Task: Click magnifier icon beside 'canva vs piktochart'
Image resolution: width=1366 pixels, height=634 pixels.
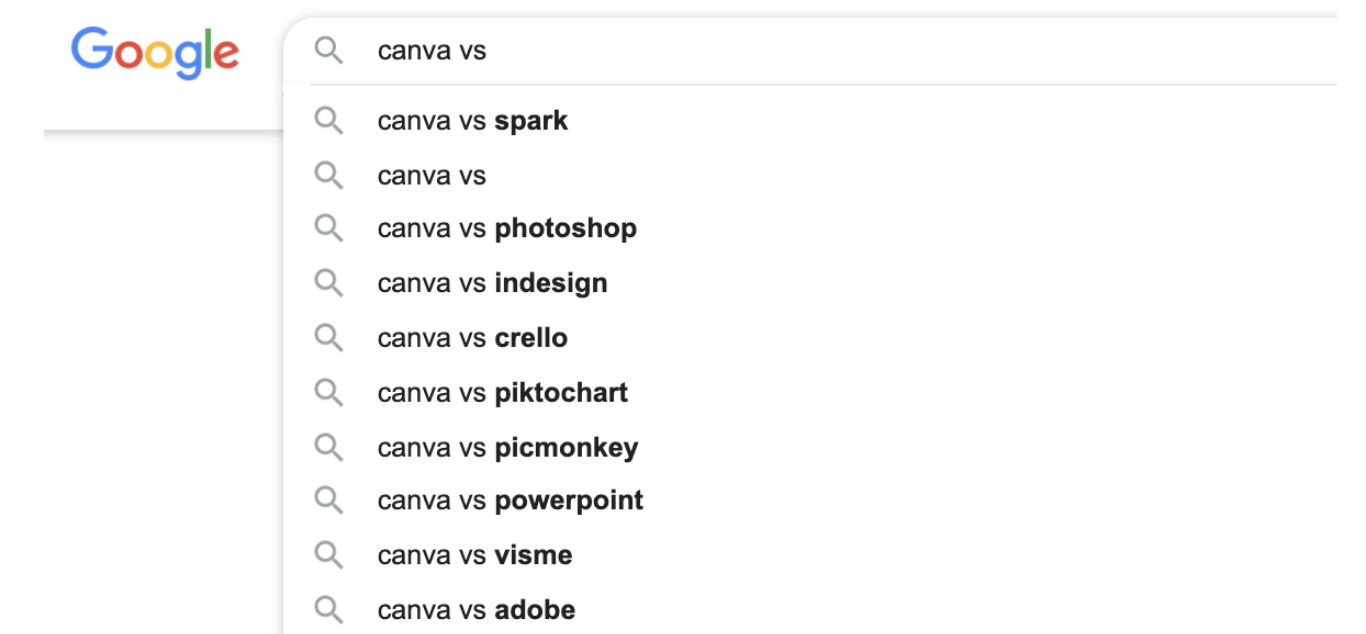Action: click(329, 392)
